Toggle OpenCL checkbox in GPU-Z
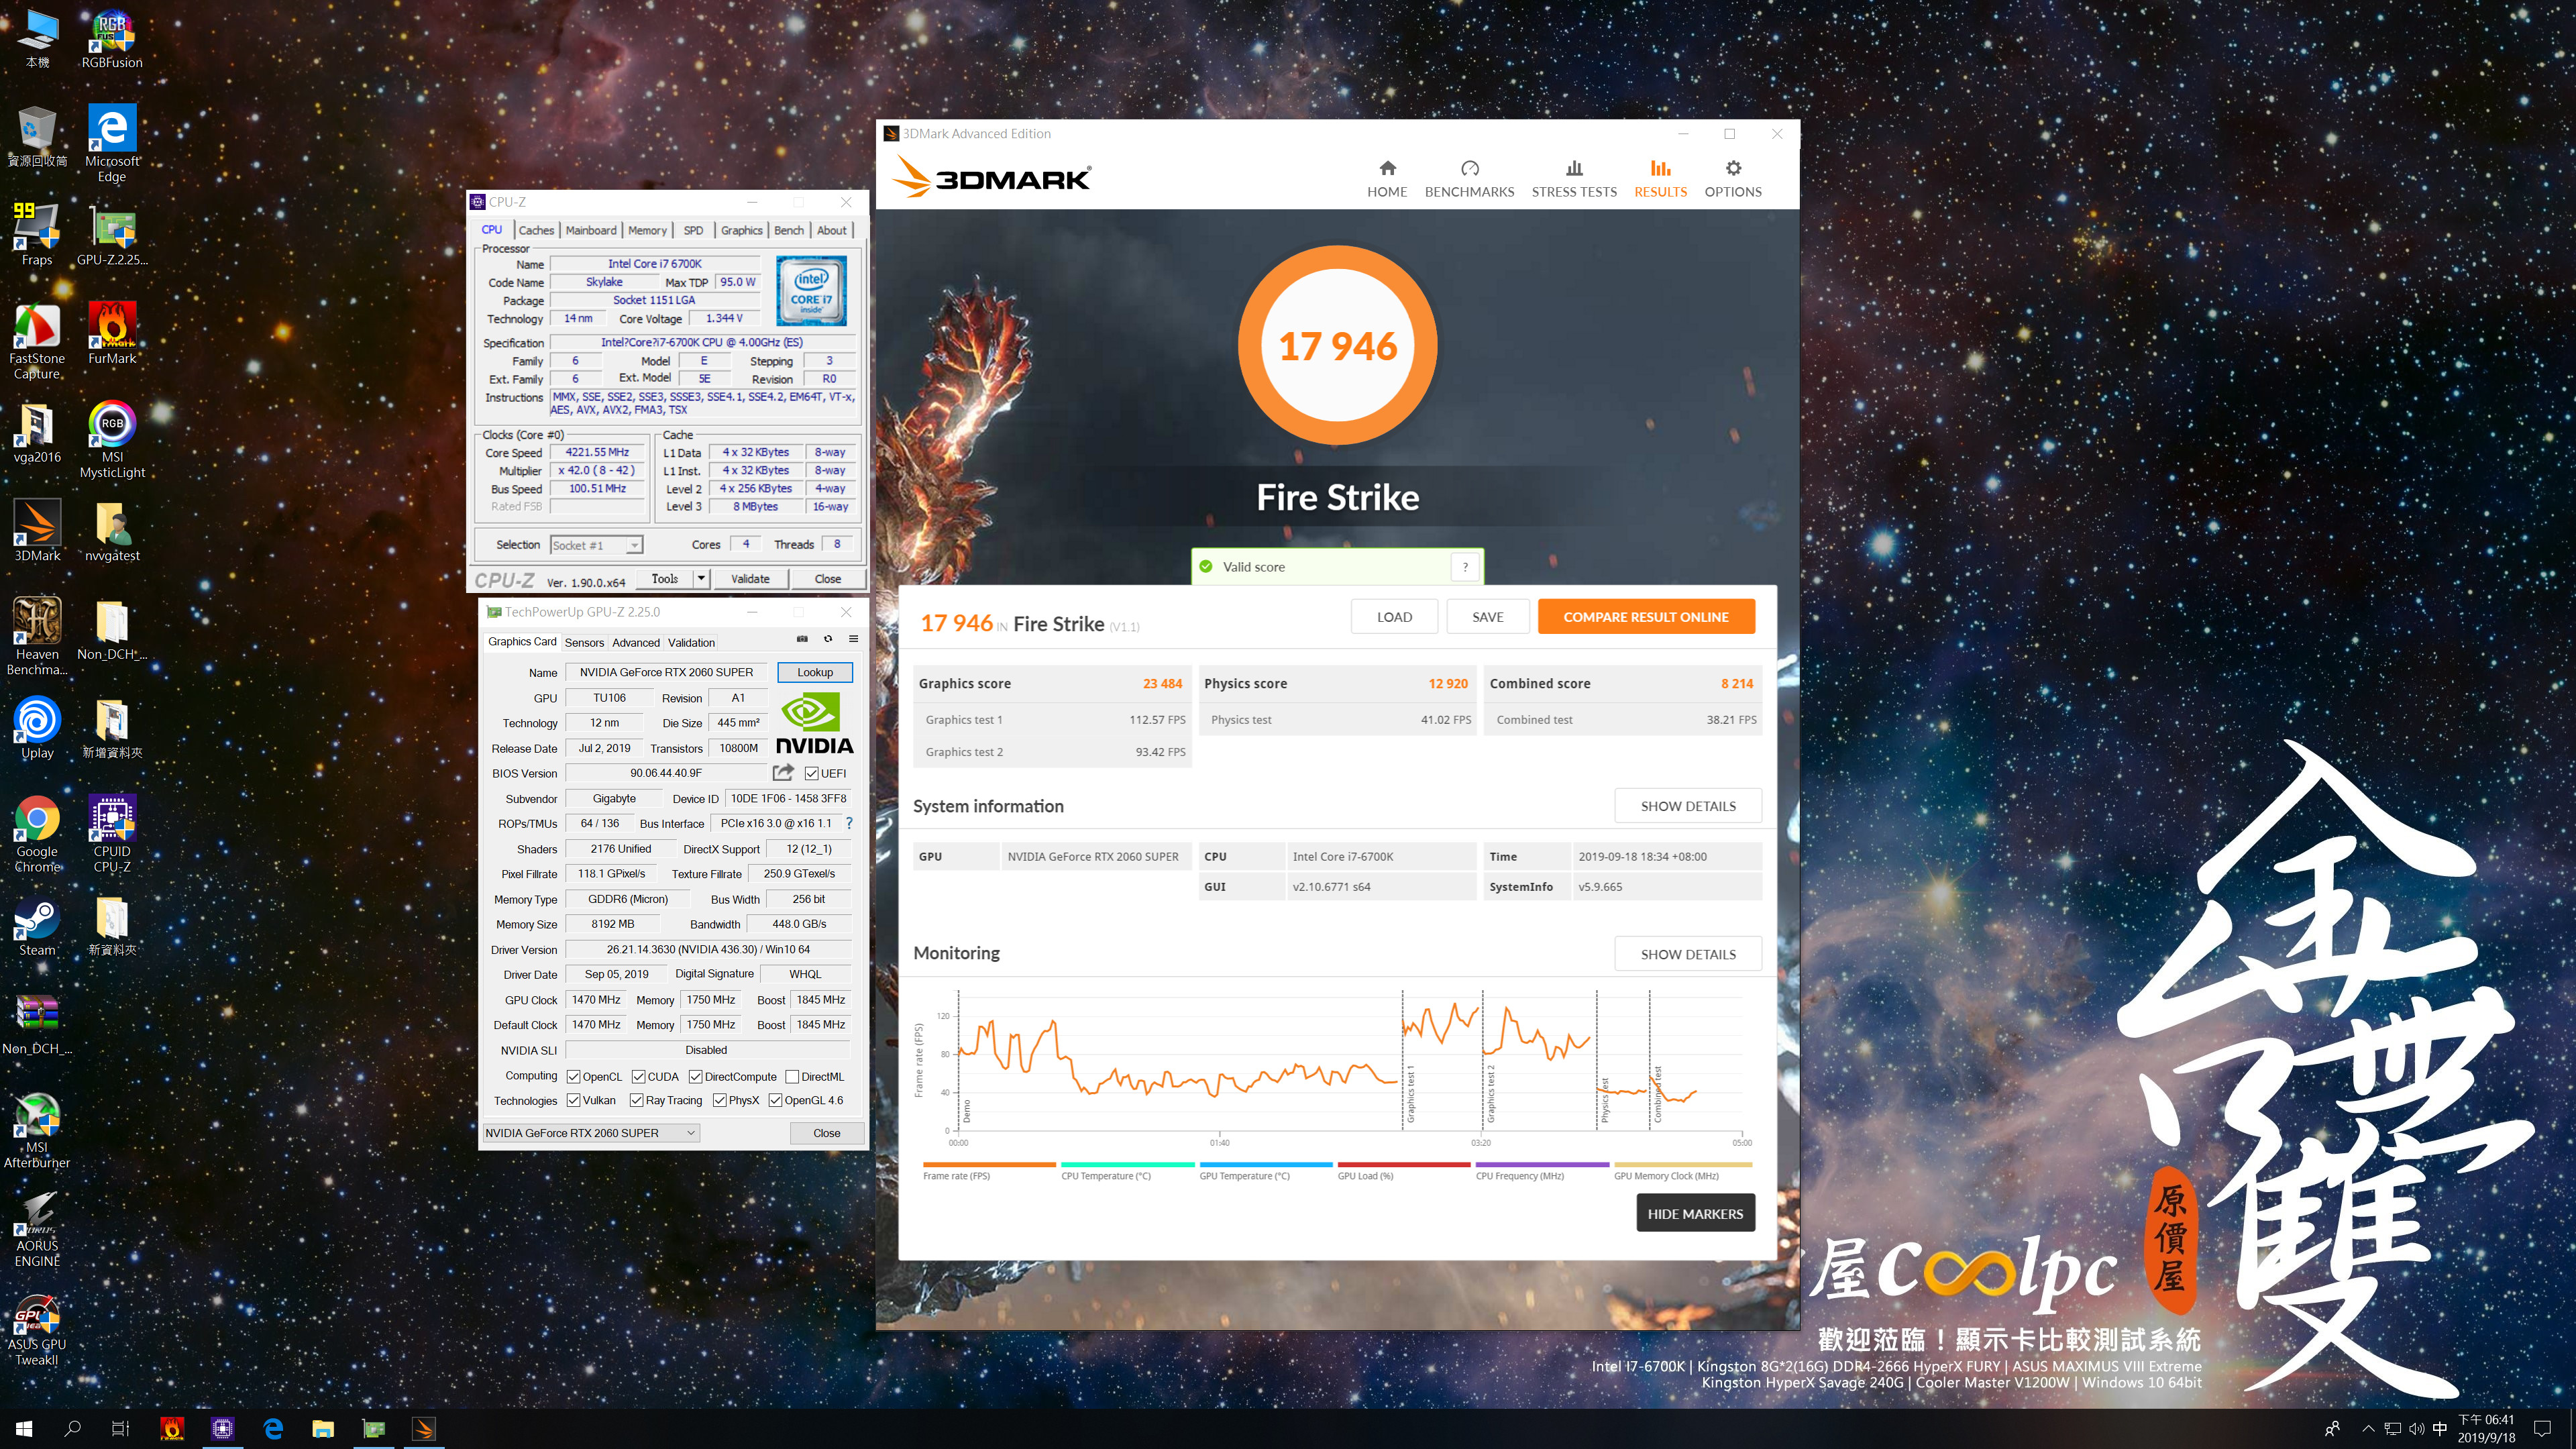Image resolution: width=2576 pixels, height=1449 pixels. tap(573, 1077)
